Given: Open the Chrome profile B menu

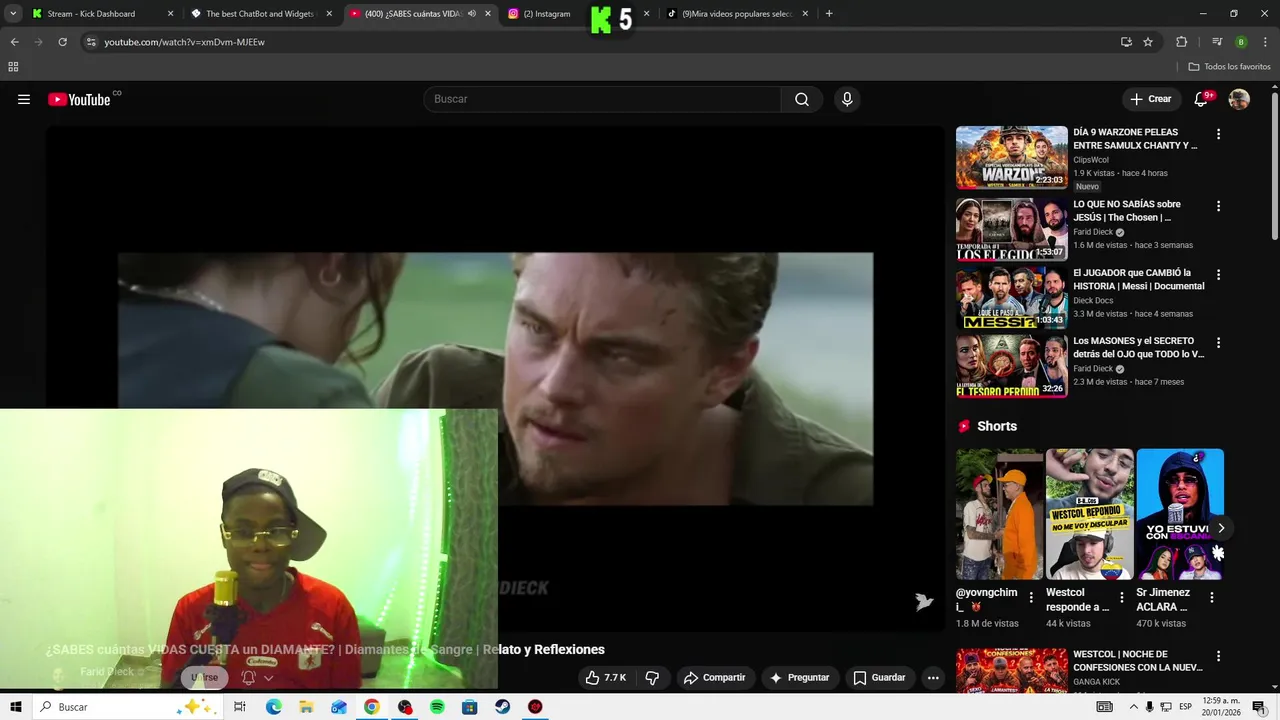Looking at the screenshot, I should click(x=1241, y=42).
